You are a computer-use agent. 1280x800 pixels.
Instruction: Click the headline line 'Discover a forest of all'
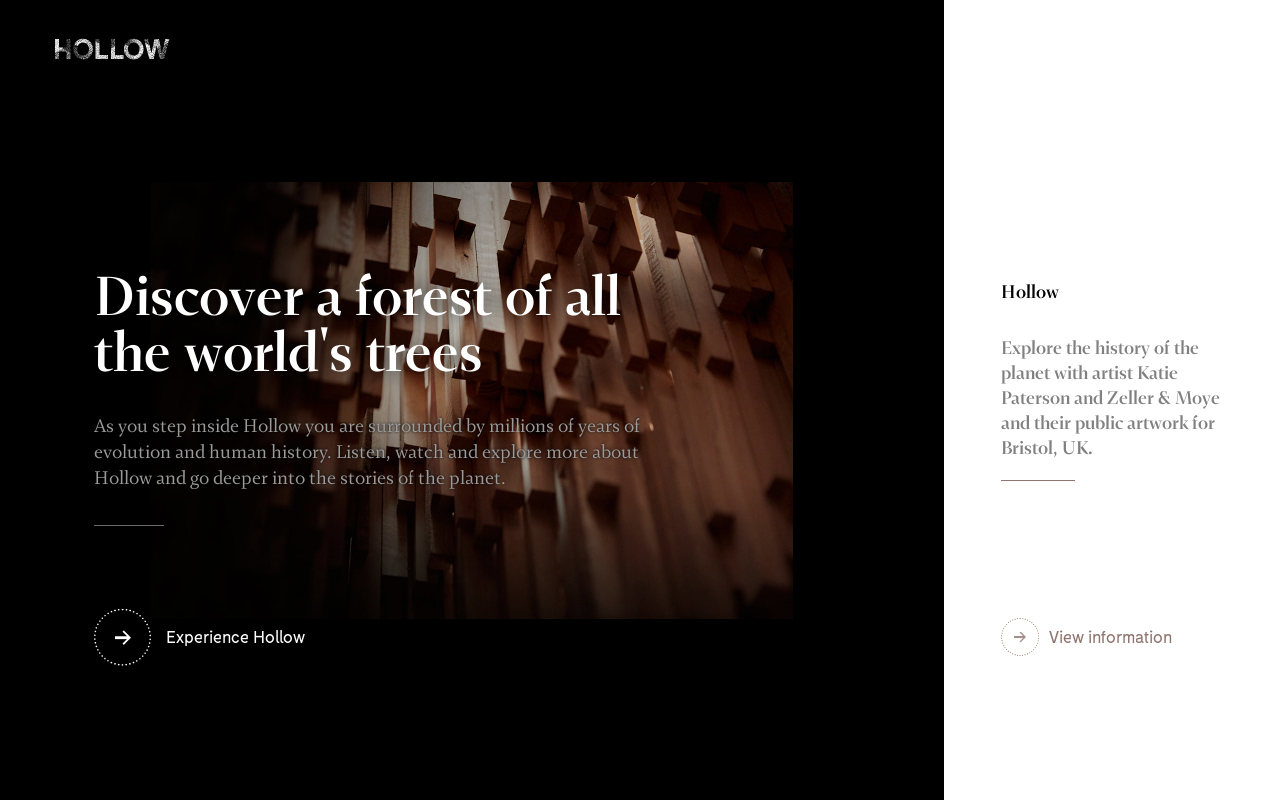click(357, 297)
